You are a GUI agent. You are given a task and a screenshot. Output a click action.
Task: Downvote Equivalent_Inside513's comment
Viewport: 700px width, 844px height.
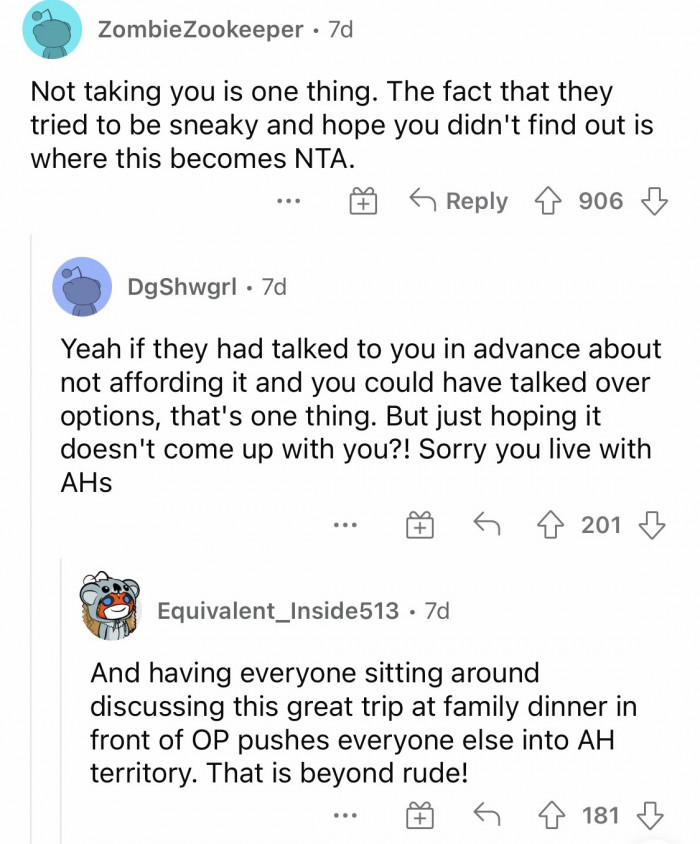[654, 815]
